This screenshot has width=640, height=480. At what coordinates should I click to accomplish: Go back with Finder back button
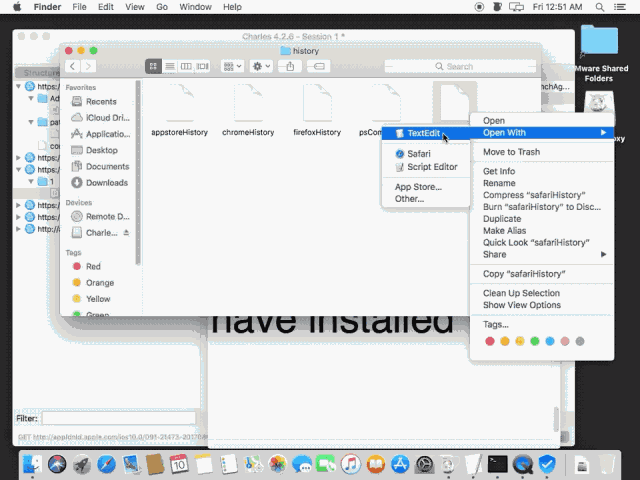(x=73, y=66)
